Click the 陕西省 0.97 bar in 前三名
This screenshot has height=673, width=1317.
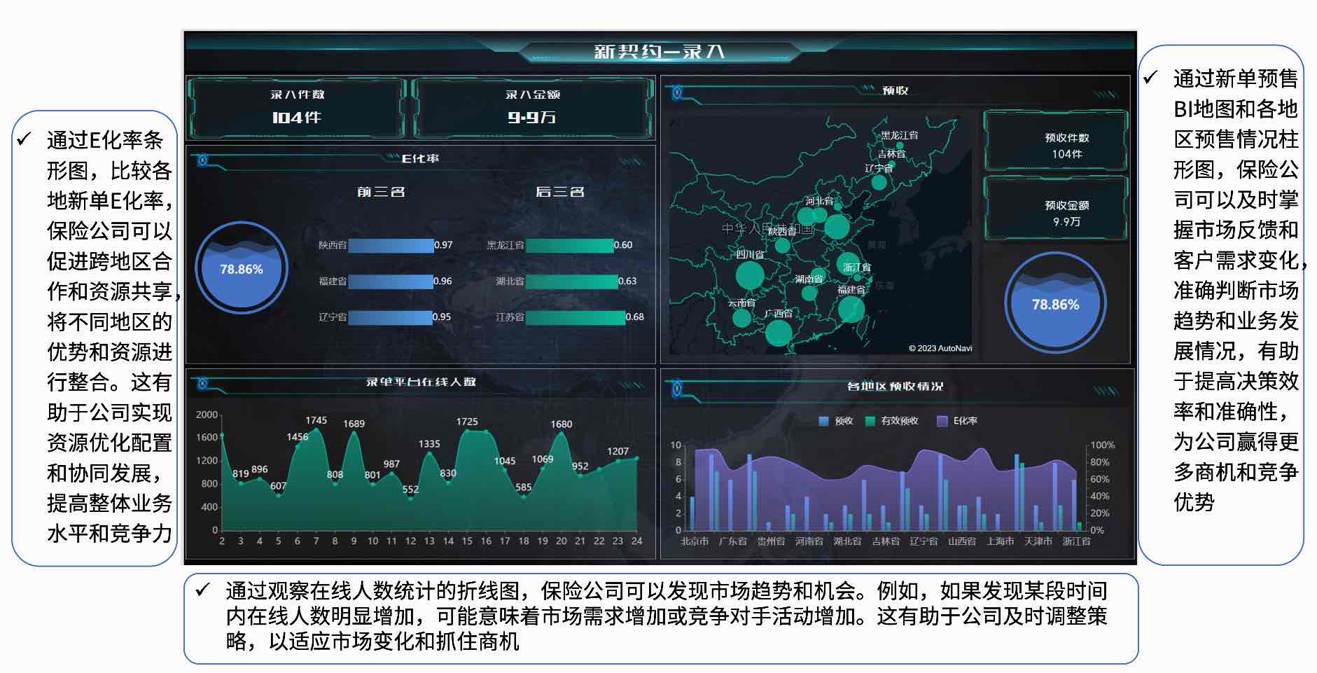coord(391,245)
